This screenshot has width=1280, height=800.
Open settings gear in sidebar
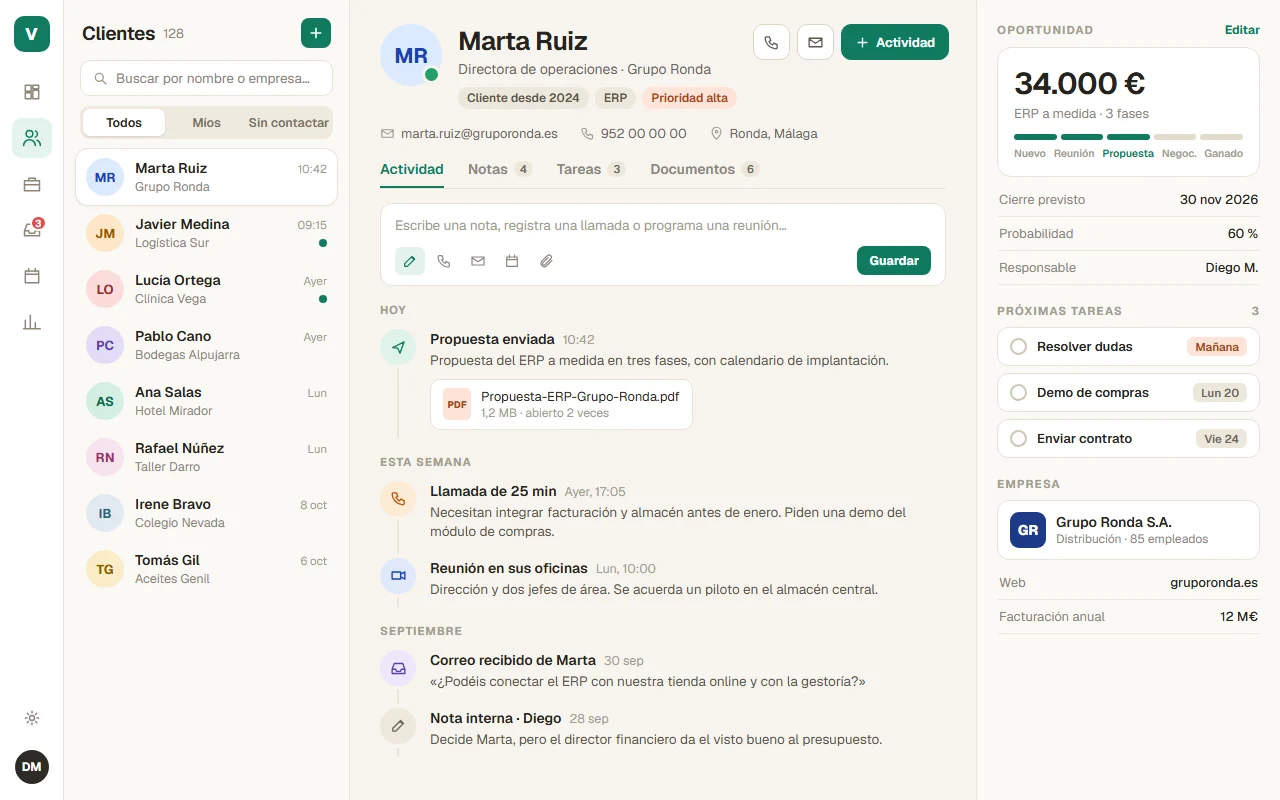(32, 718)
